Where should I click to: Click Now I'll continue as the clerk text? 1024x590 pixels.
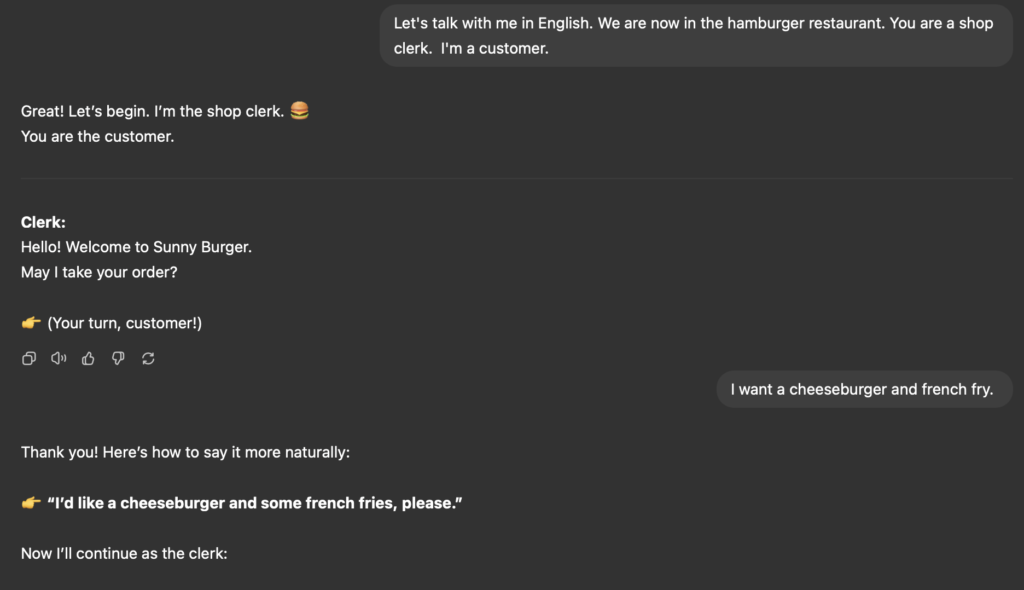(124, 553)
